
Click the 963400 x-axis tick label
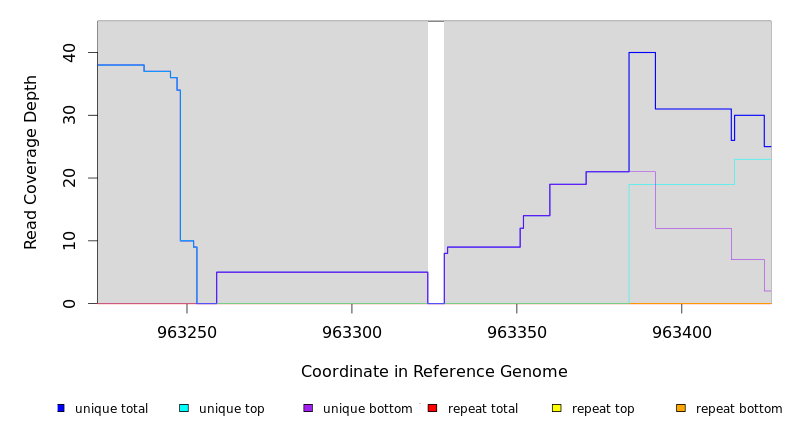coord(681,332)
